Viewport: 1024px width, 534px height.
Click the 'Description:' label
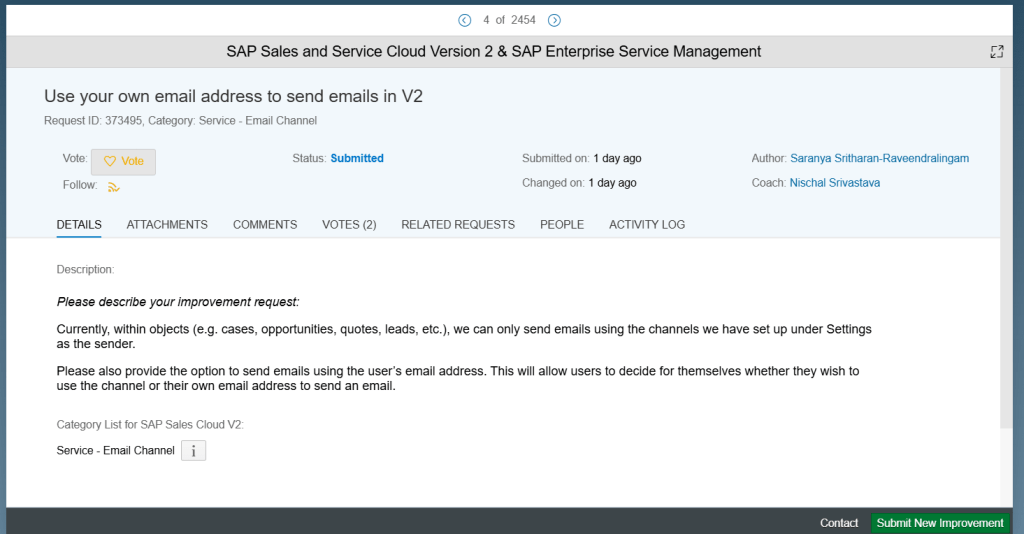pos(85,270)
